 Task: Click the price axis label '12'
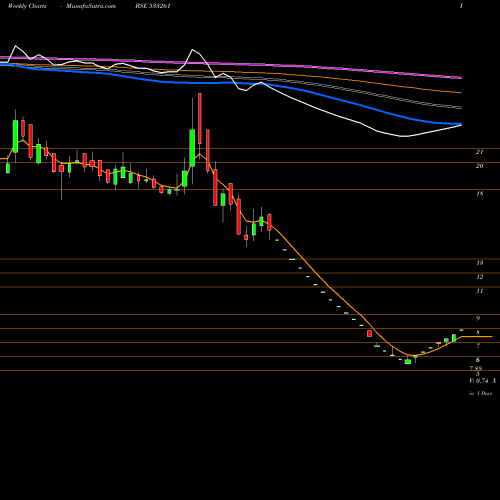coord(479,277)
